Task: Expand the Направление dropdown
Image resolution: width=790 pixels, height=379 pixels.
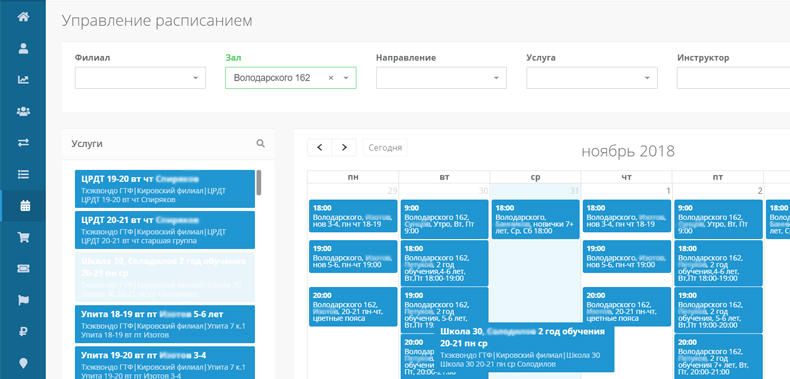Action: click(x=441, y=78)
